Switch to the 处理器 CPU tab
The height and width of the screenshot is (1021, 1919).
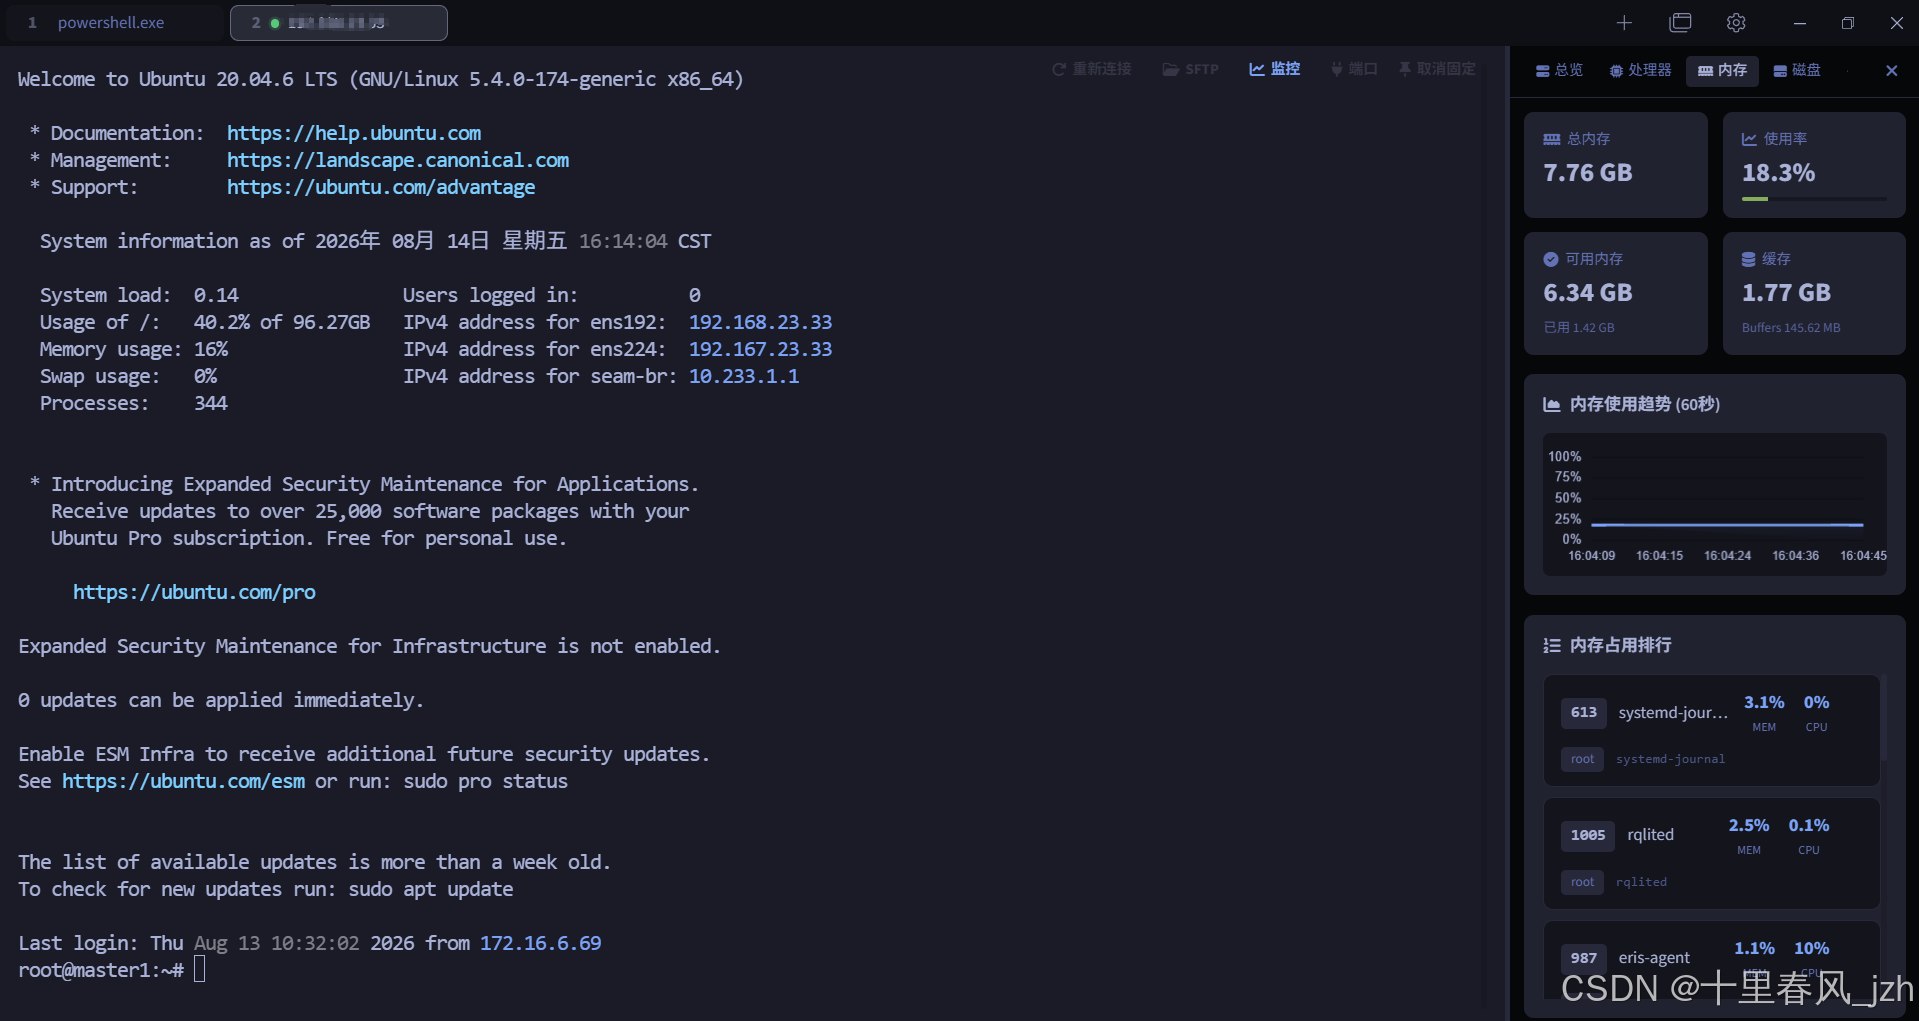(1641, 70)
